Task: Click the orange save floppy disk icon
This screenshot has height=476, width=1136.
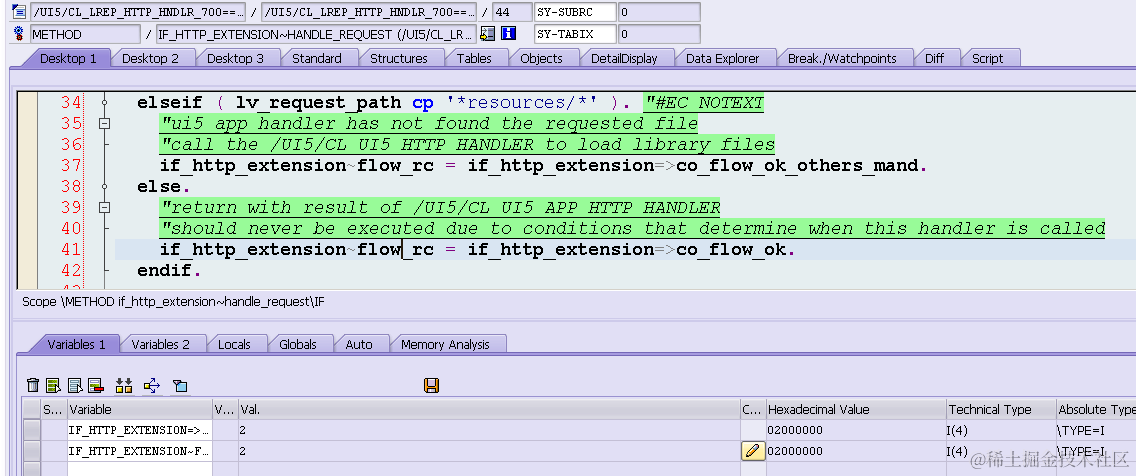Action: pos(432,385)
